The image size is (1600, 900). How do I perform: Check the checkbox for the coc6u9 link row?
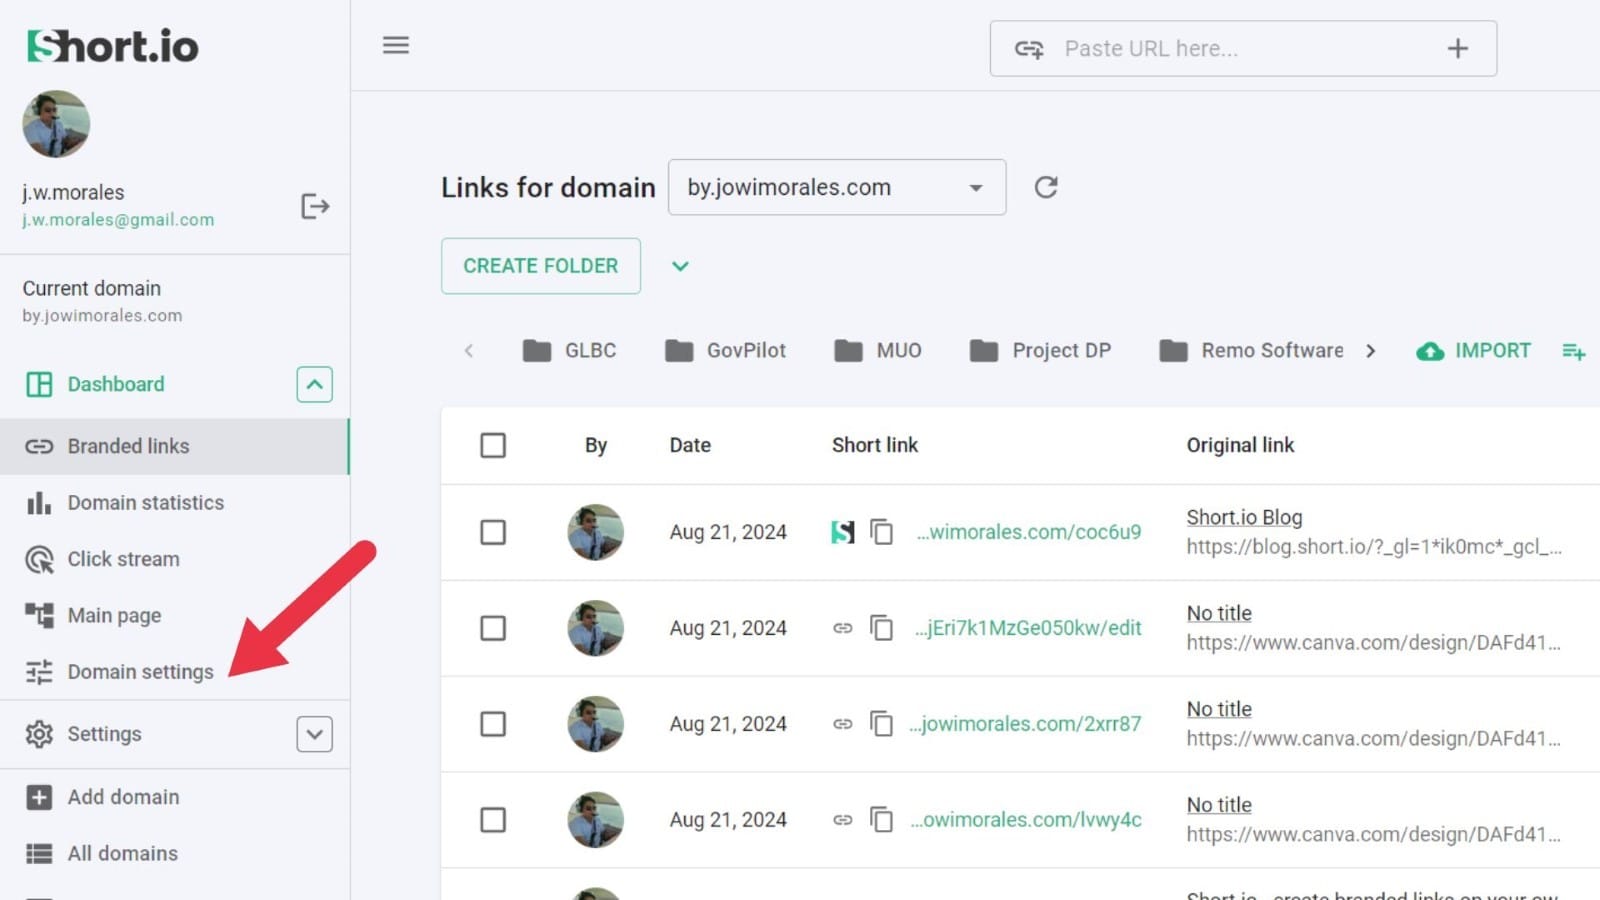493,532
